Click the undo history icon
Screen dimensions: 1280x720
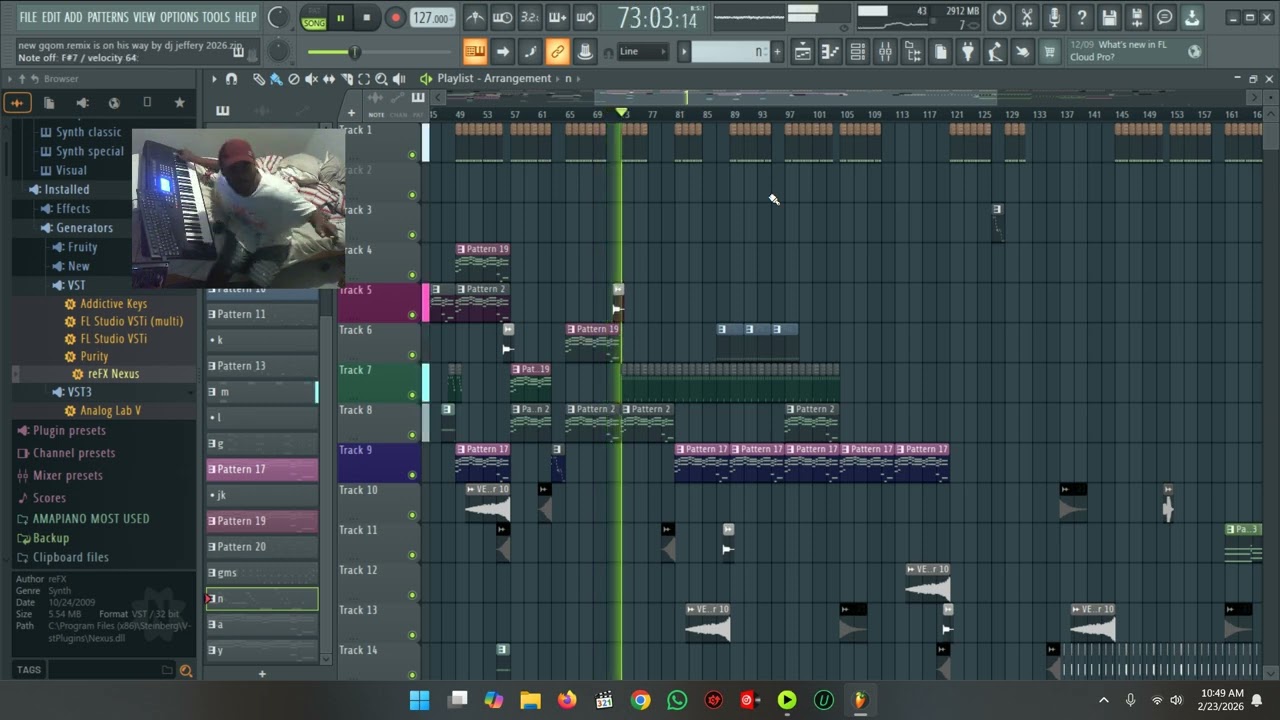click(999, 17)
